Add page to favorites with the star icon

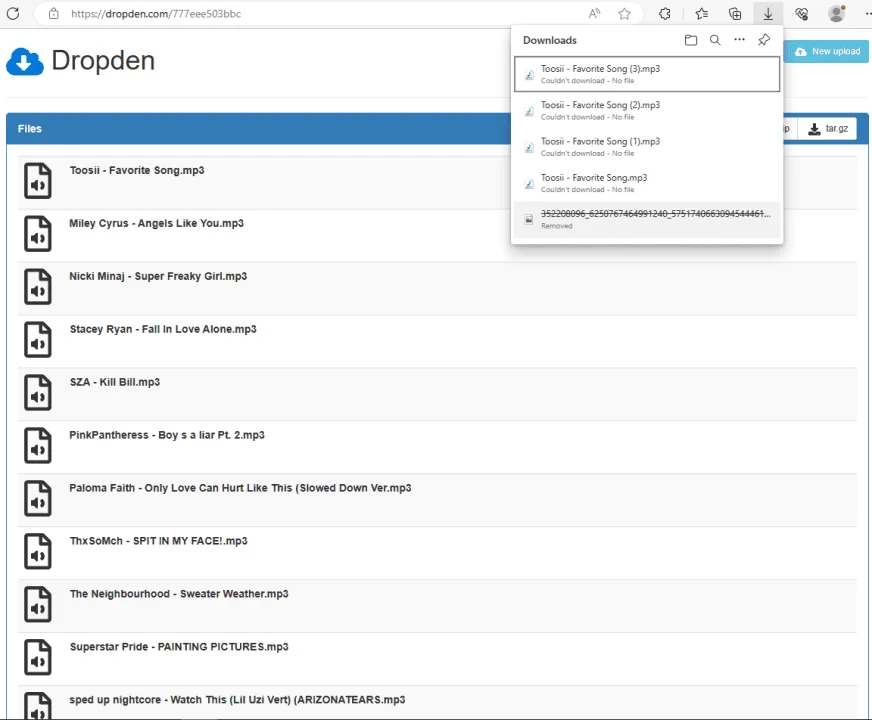tap(625, 13)
